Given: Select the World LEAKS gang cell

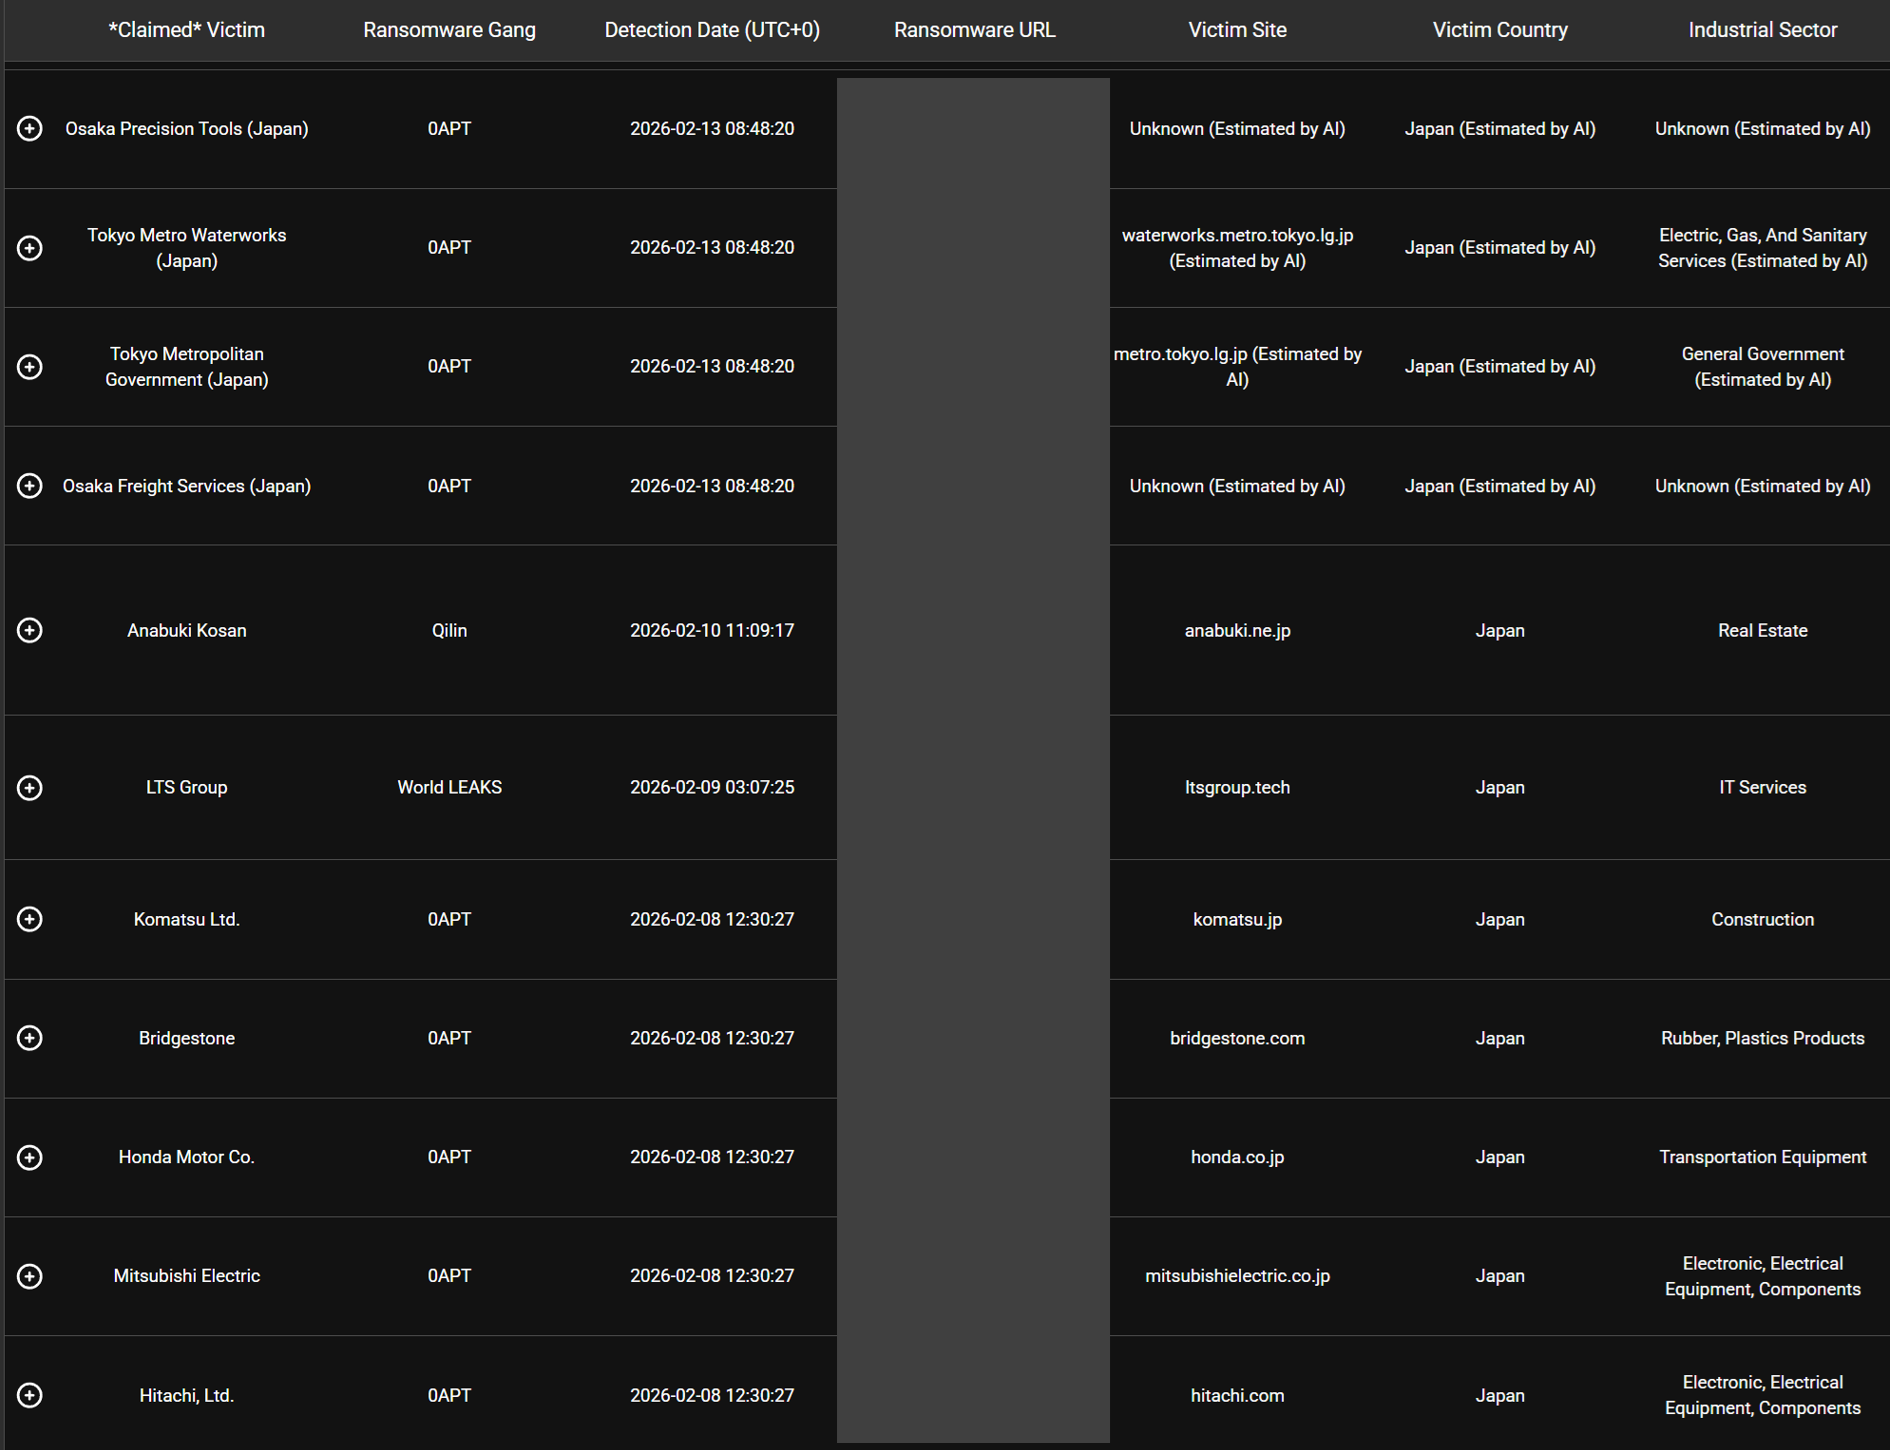Looking at the screenshot, I should [x=449, y=788].
